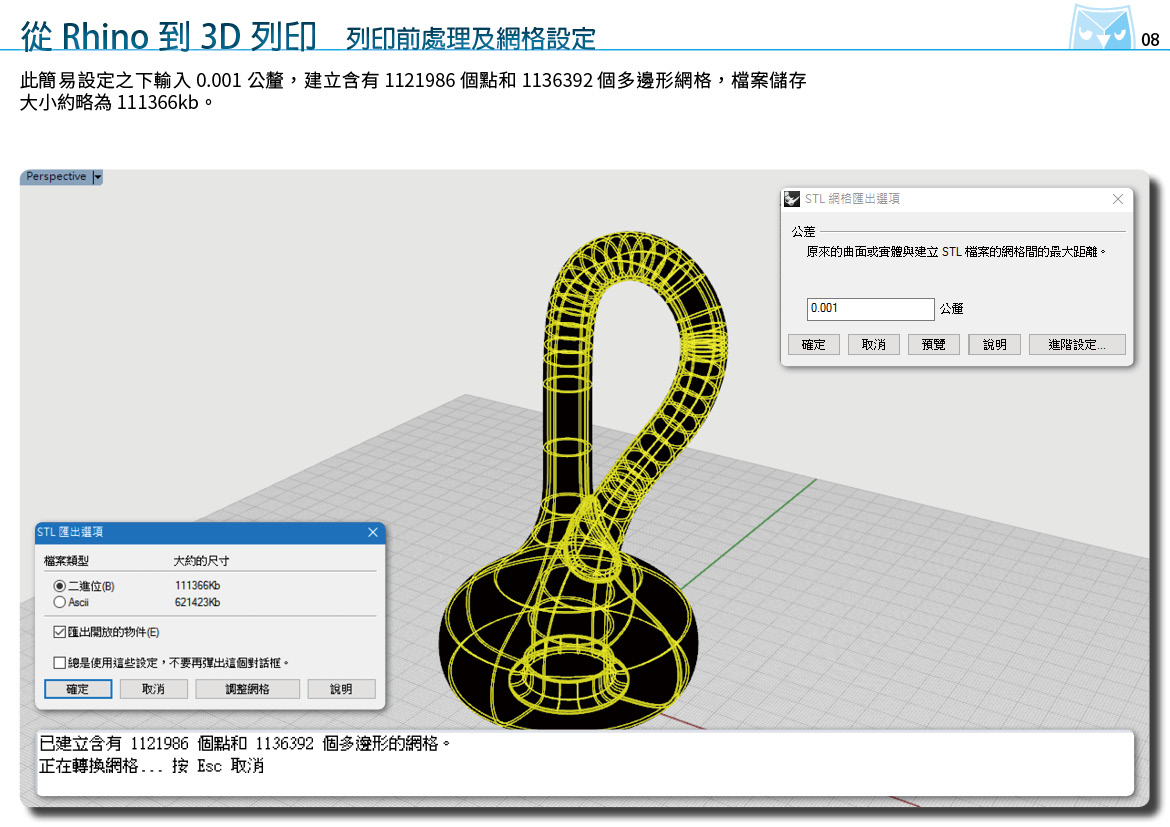Close the STL 匯出選項 dialog
The image size is (1170, 827).
(x=373, y=532)
